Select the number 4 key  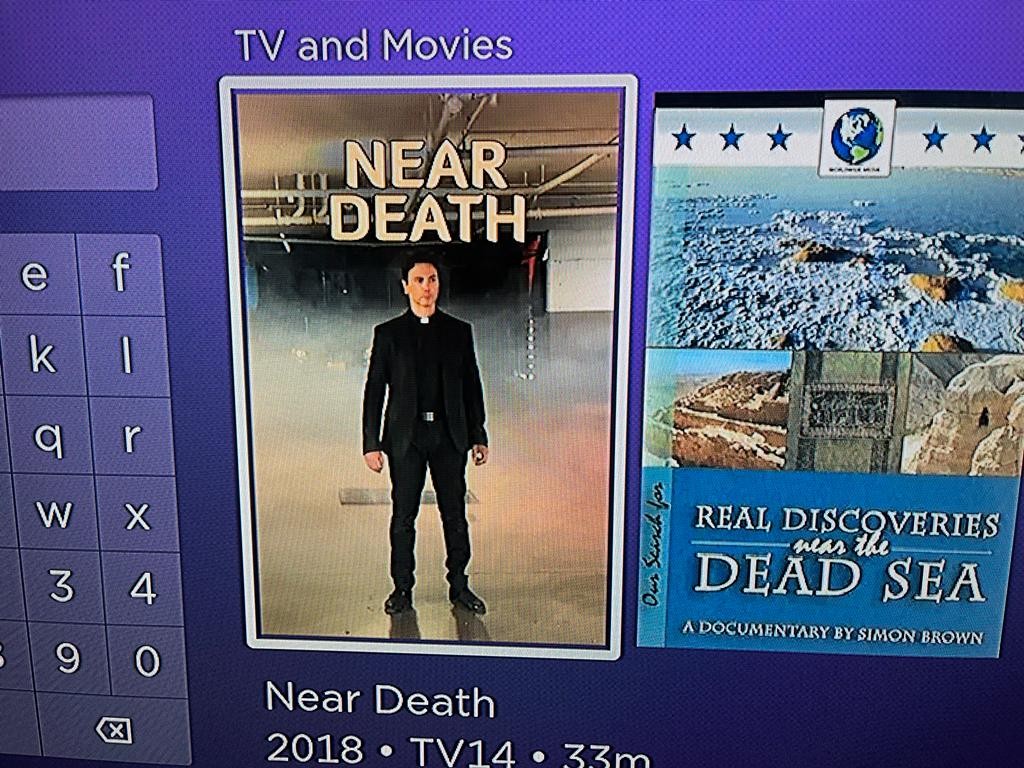coord(144,588)
